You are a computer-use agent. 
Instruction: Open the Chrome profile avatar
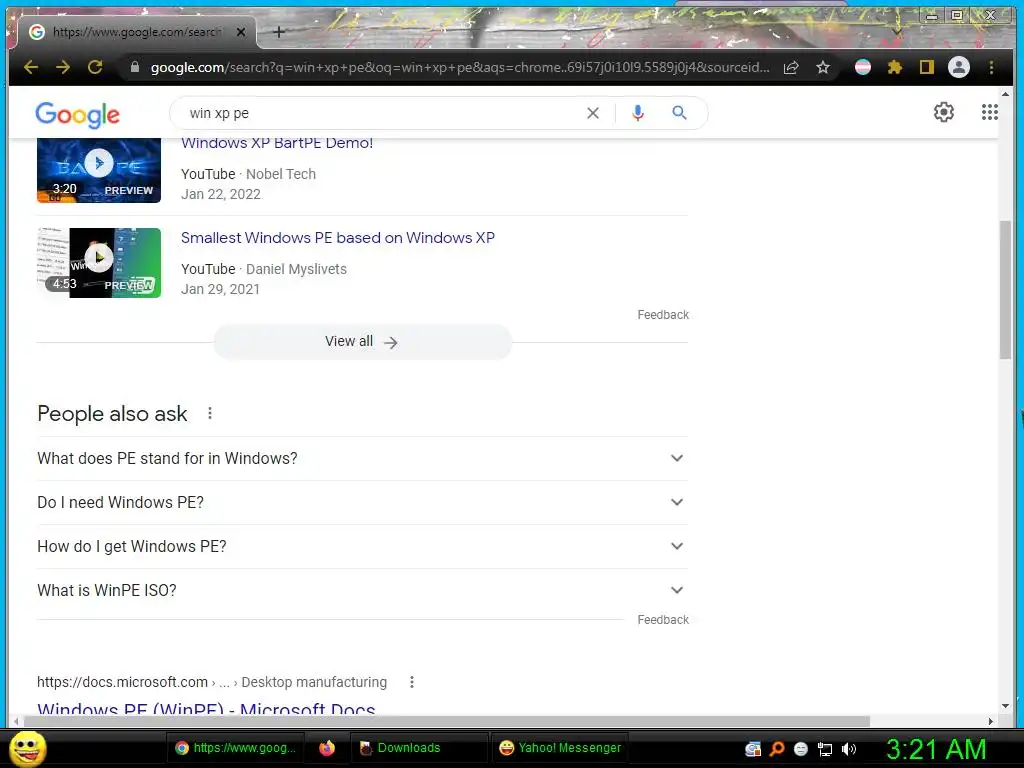click(959, 67)
